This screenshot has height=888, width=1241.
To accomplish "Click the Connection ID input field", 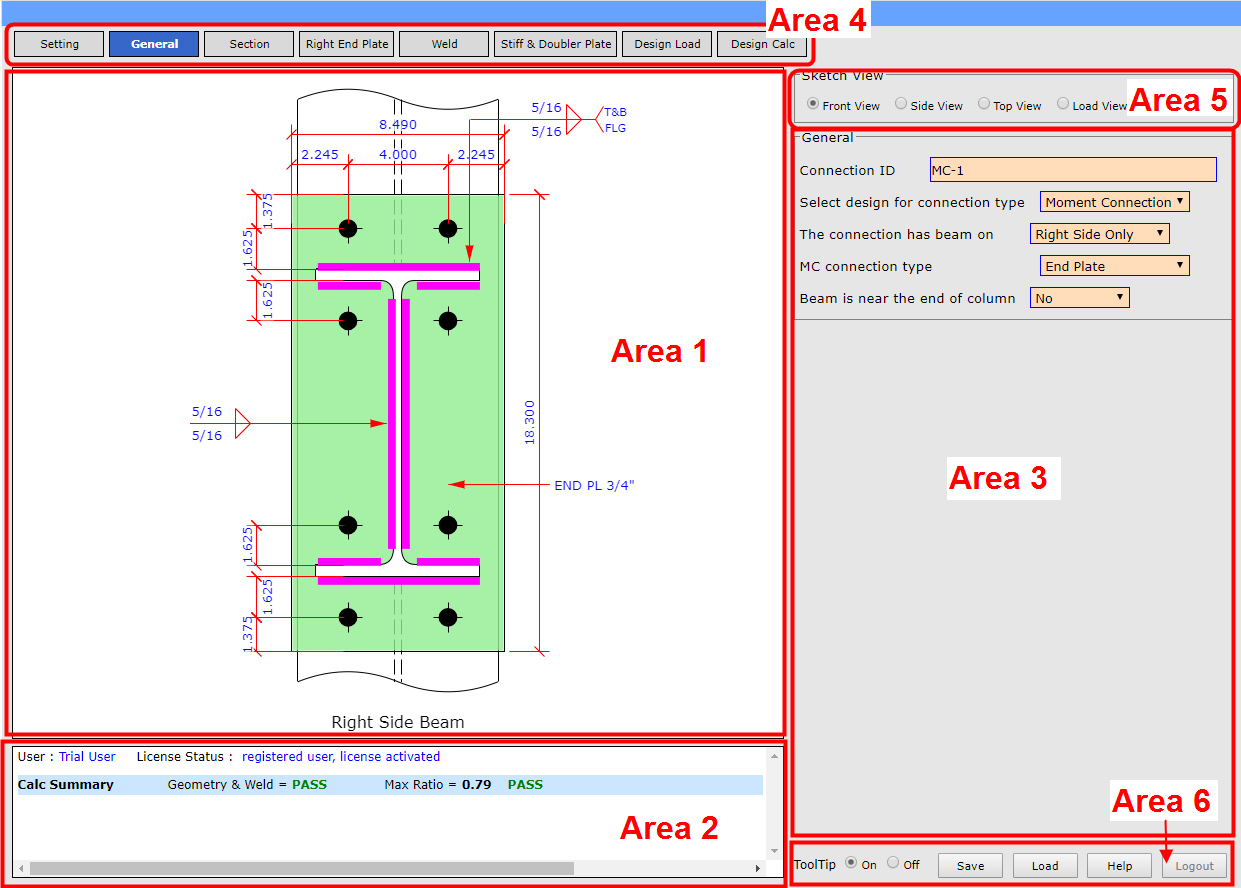I will (x=1072, y=170).
